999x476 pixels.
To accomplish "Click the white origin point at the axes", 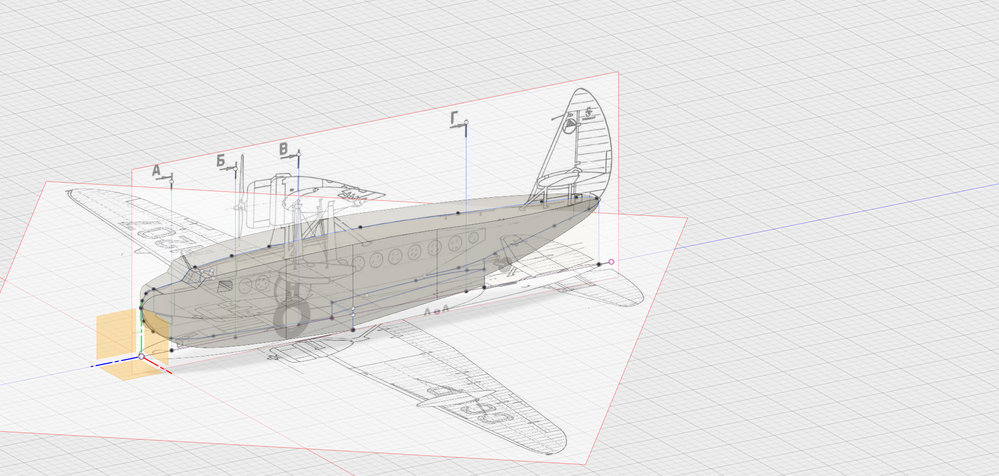I will [x=141, y=356].
